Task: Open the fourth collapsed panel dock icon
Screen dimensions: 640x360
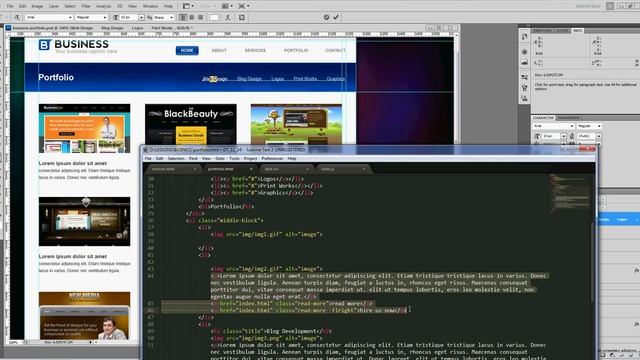Action: (x=524, y=77)
